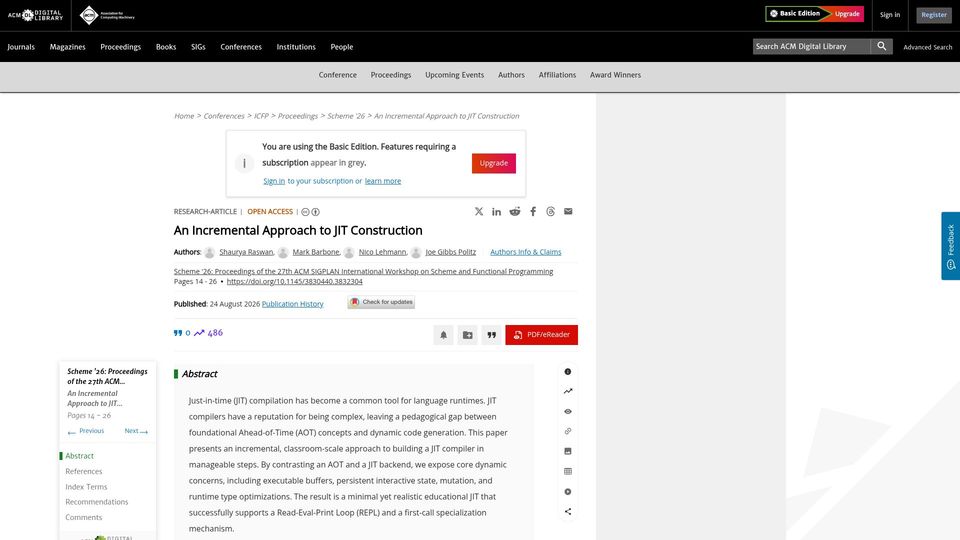The width and height of the screenshot is (960, 540).
Task: Open the Conferences top menu
Action: [x=241, y=47]
